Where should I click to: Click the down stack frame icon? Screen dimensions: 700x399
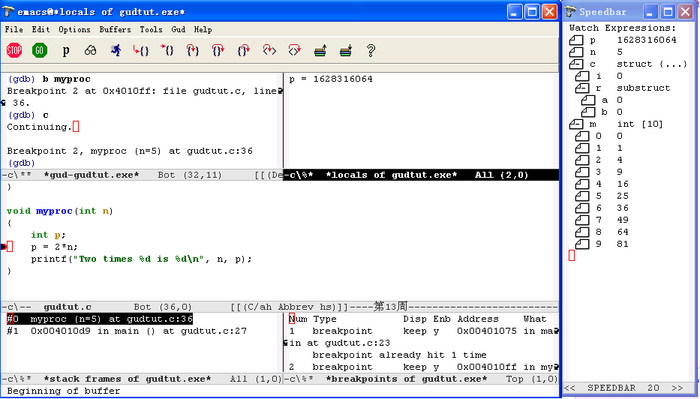346,50
